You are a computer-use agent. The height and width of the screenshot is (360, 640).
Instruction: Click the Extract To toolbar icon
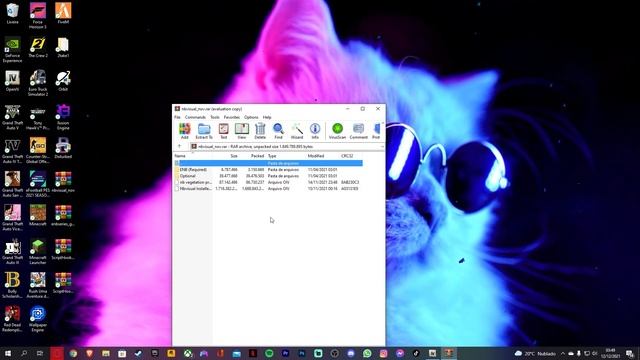(204, 131)
